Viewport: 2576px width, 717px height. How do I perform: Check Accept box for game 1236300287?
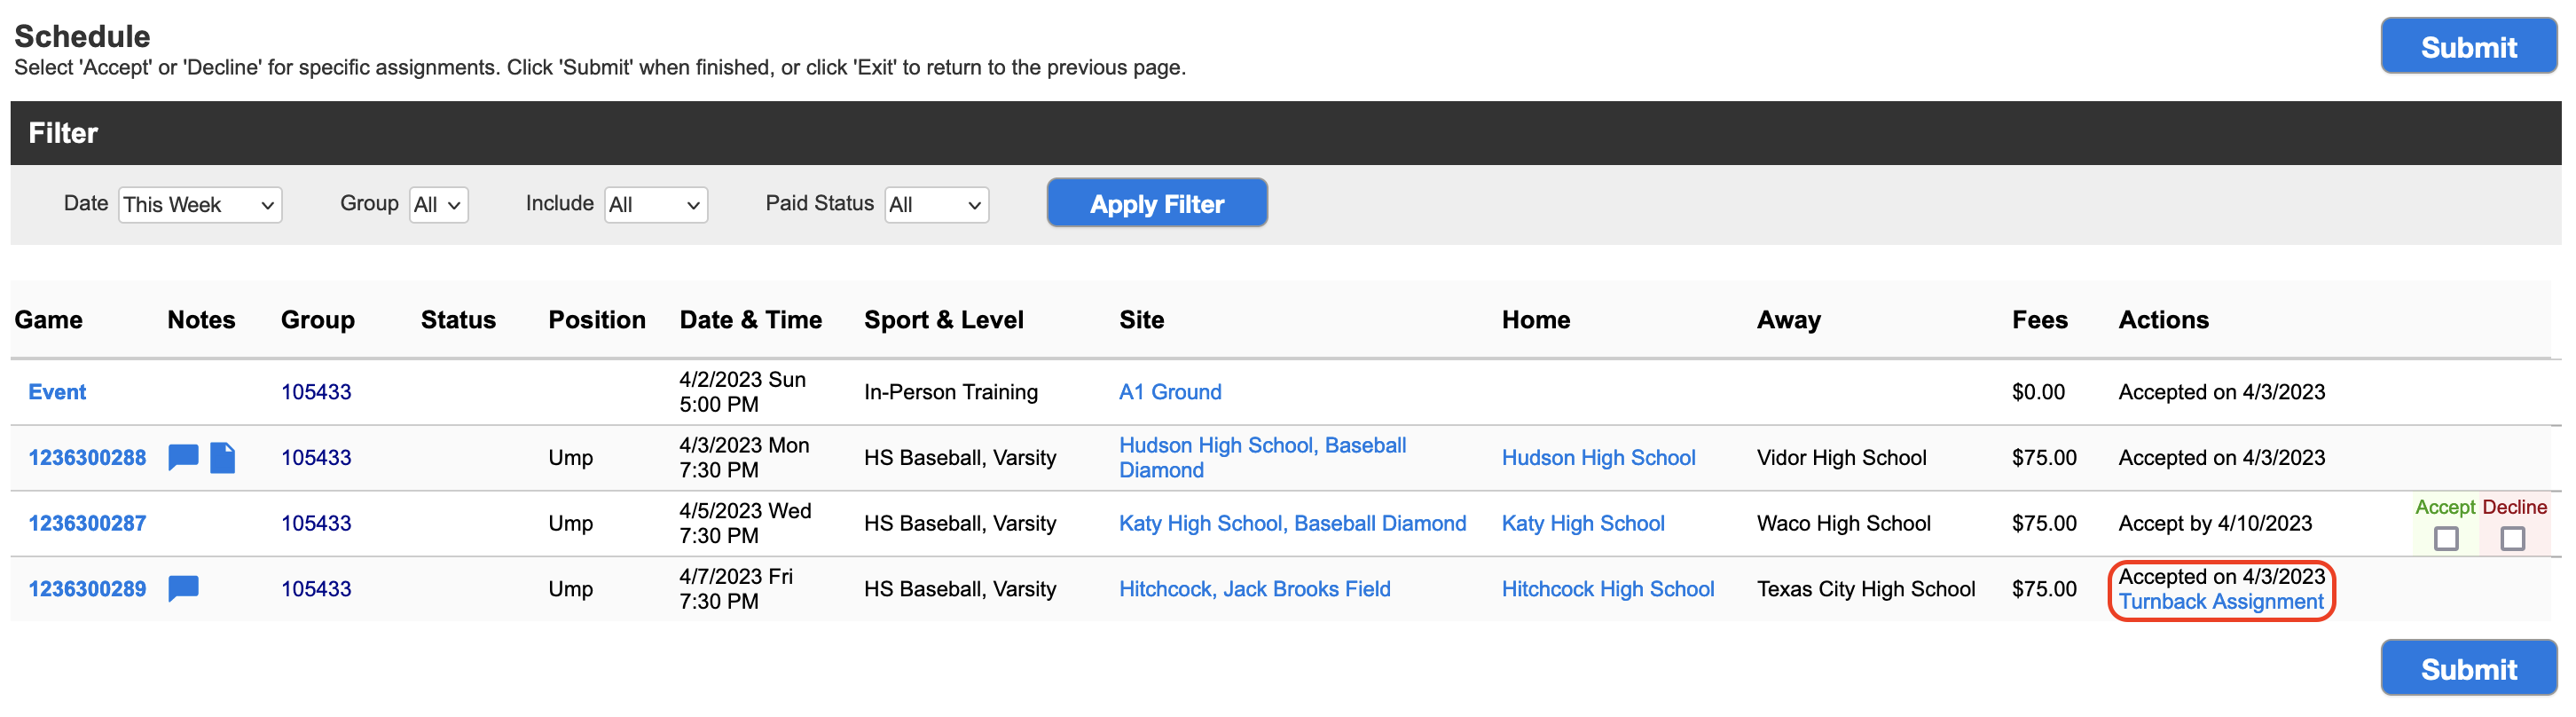coord(2446,538)
